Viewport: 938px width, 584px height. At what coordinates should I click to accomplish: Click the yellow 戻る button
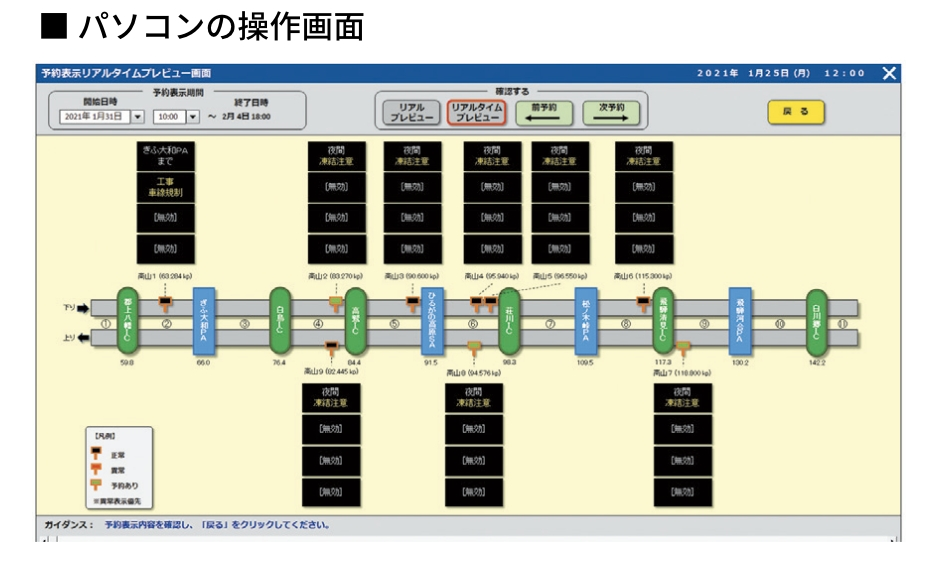tap(795, 111)
